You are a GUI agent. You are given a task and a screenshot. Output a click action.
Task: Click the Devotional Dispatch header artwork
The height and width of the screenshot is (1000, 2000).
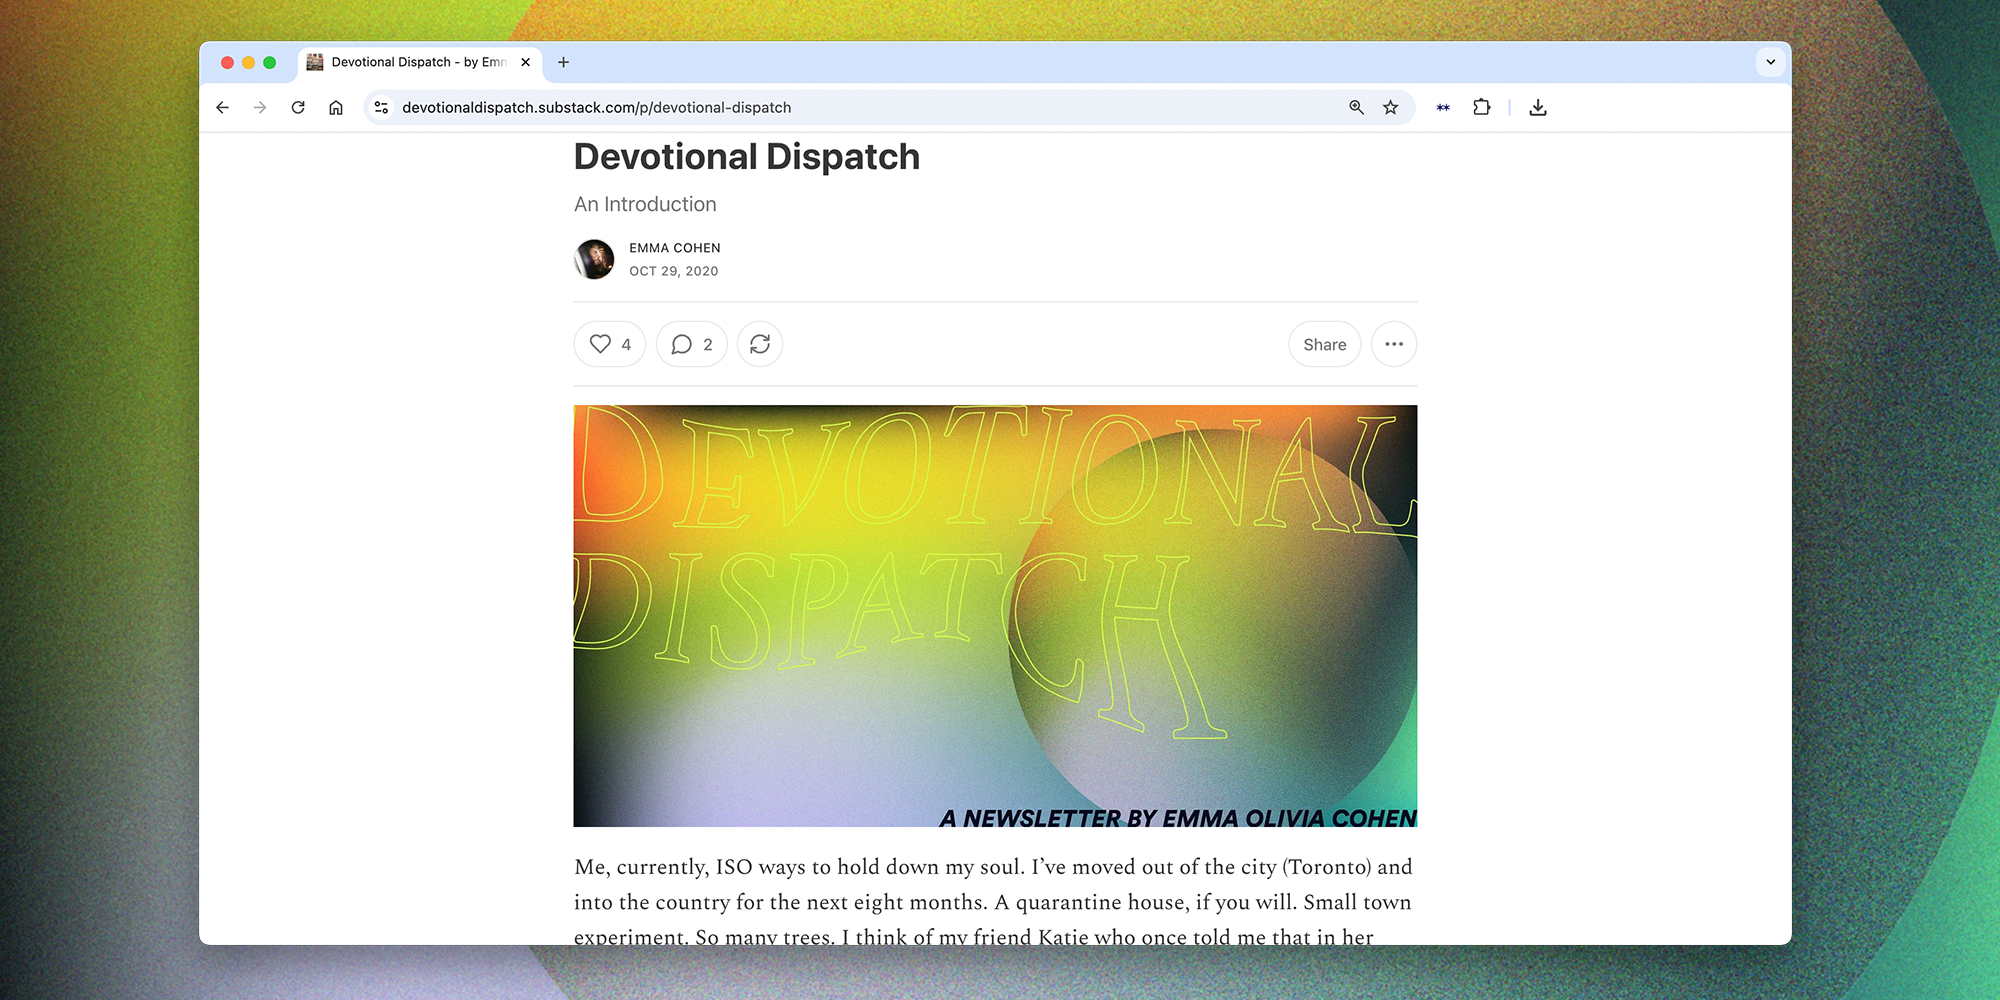click(x=995, y=615)
